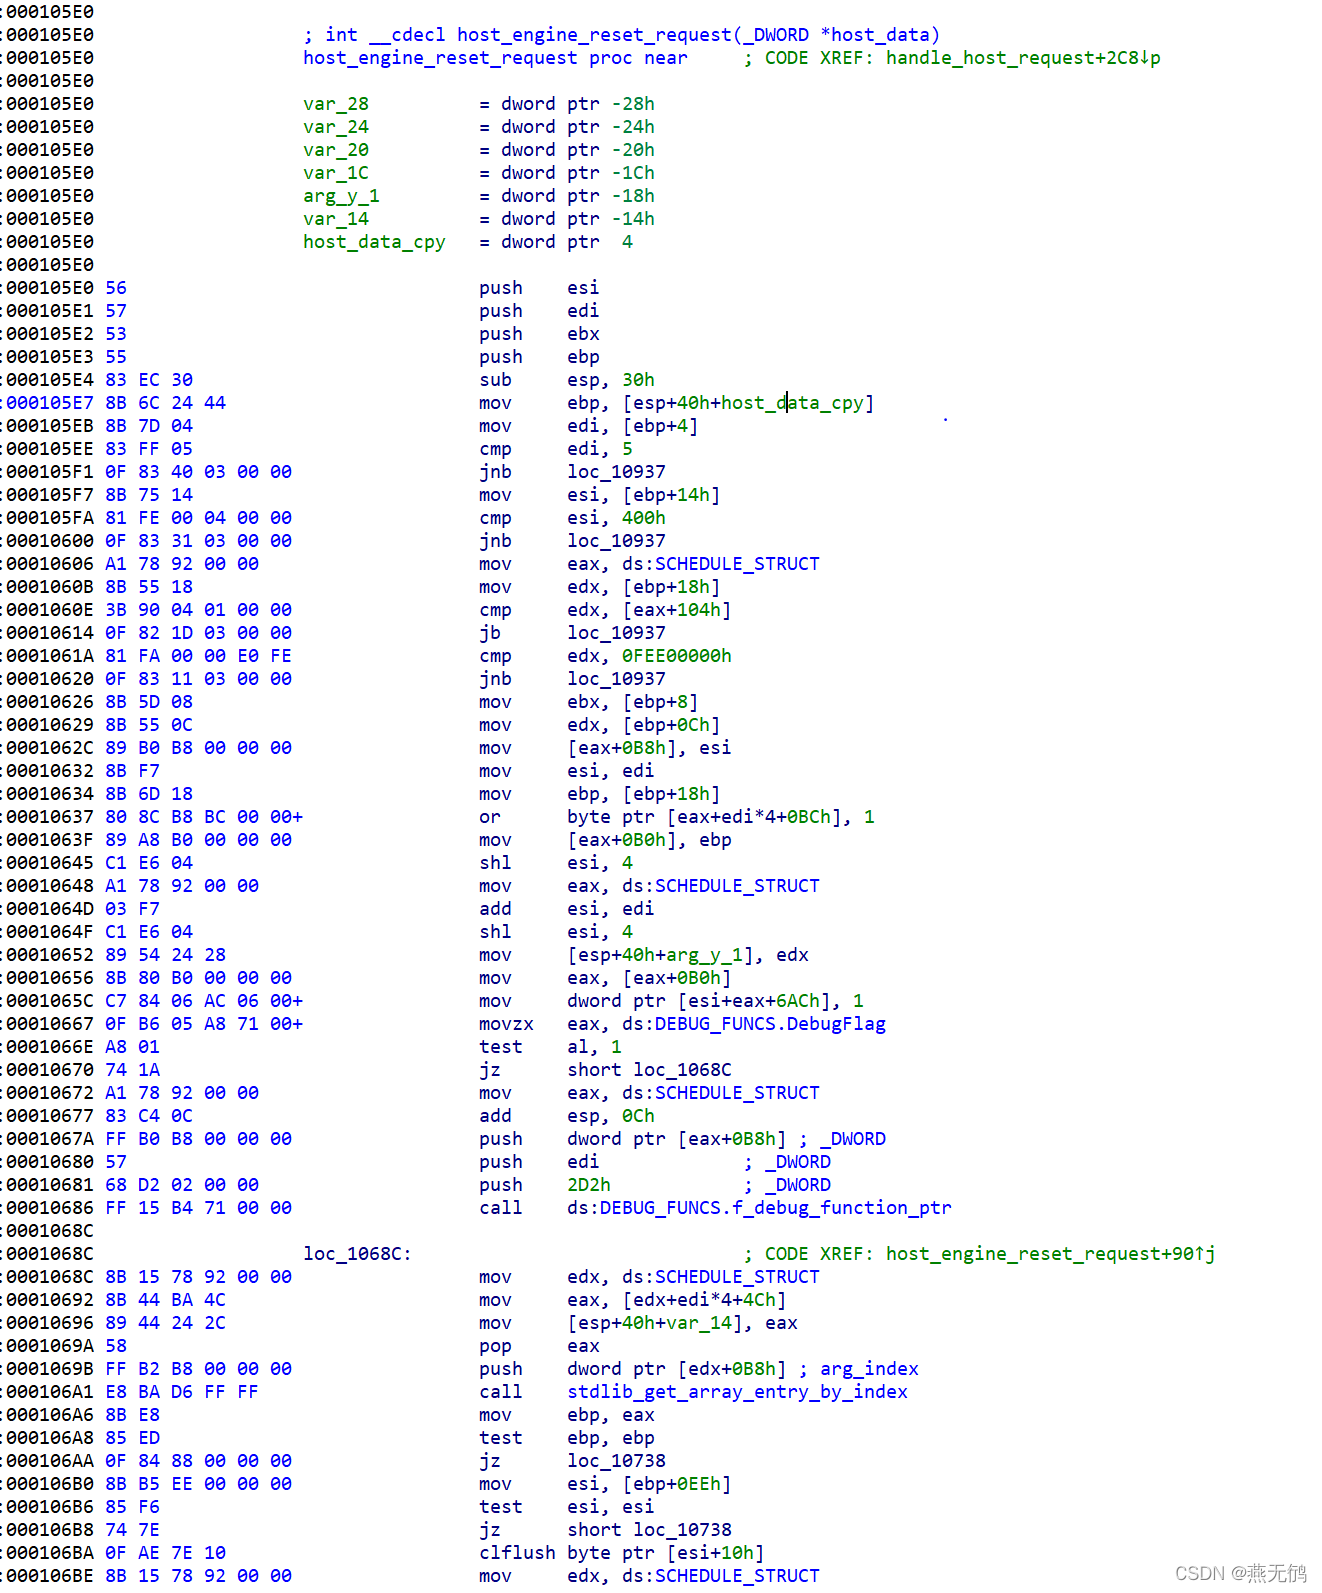Follow loc_10937 jump target at 000105F1

[x=616, y=472]
